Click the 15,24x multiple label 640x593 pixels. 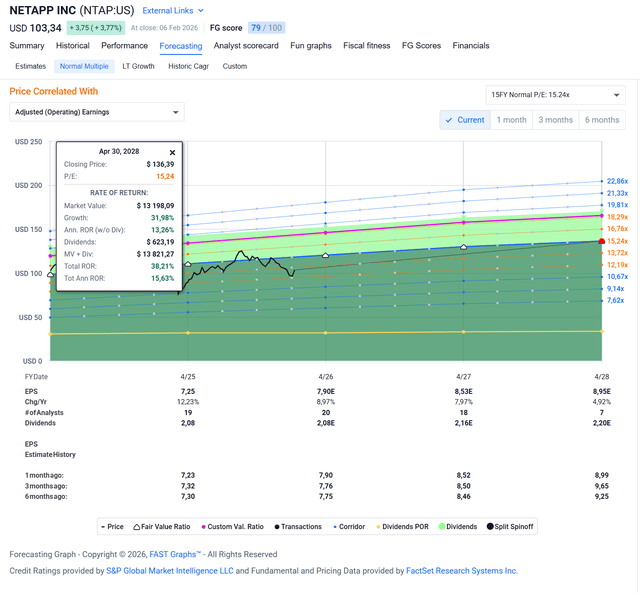(x=617, y=241)
